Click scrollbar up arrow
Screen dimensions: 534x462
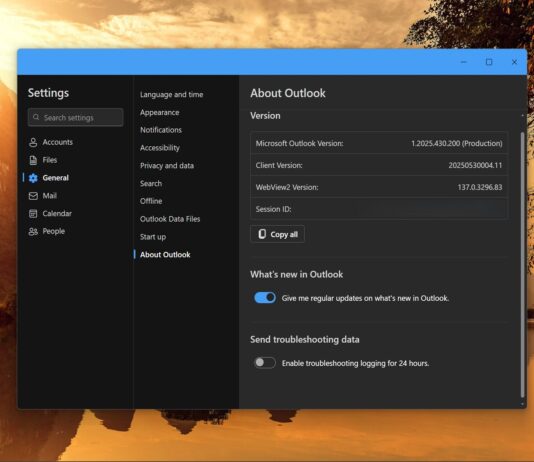tap(522, 116)
